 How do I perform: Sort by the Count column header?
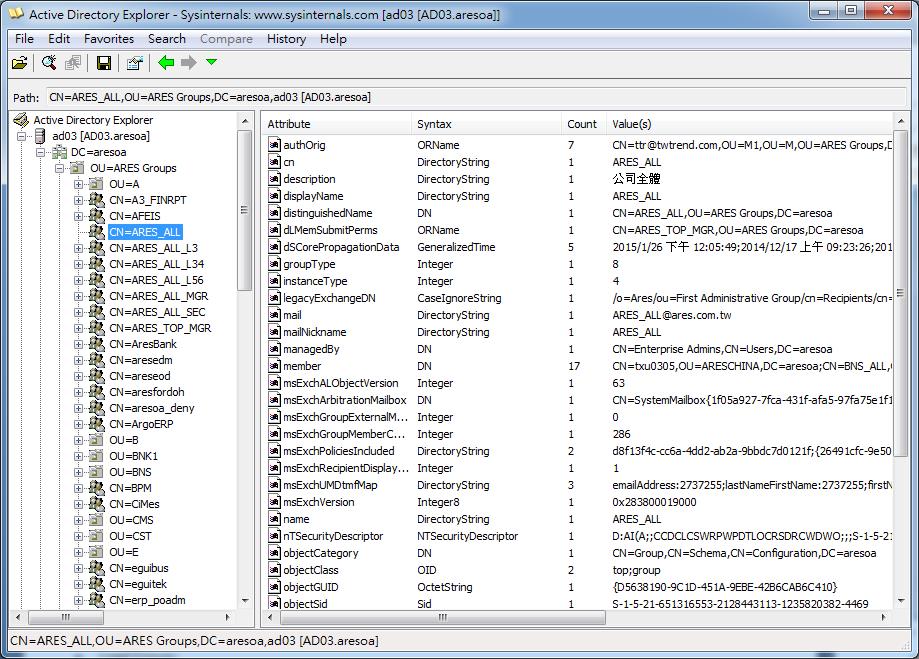[583, 124]
